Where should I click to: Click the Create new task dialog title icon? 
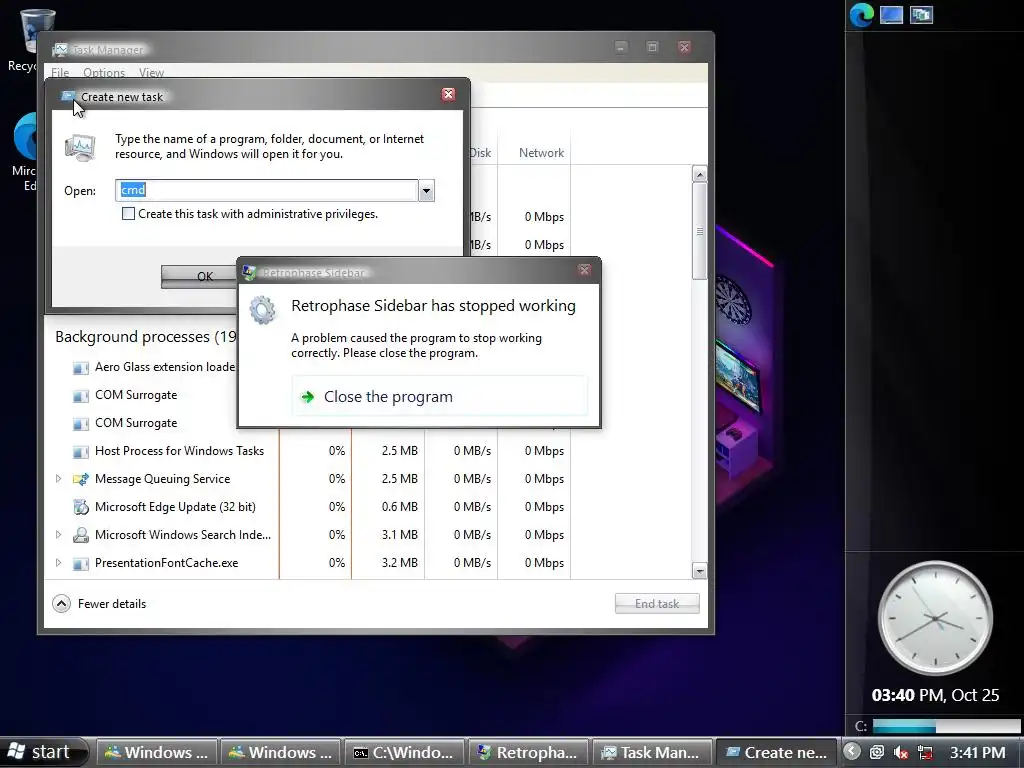point(67,97)
